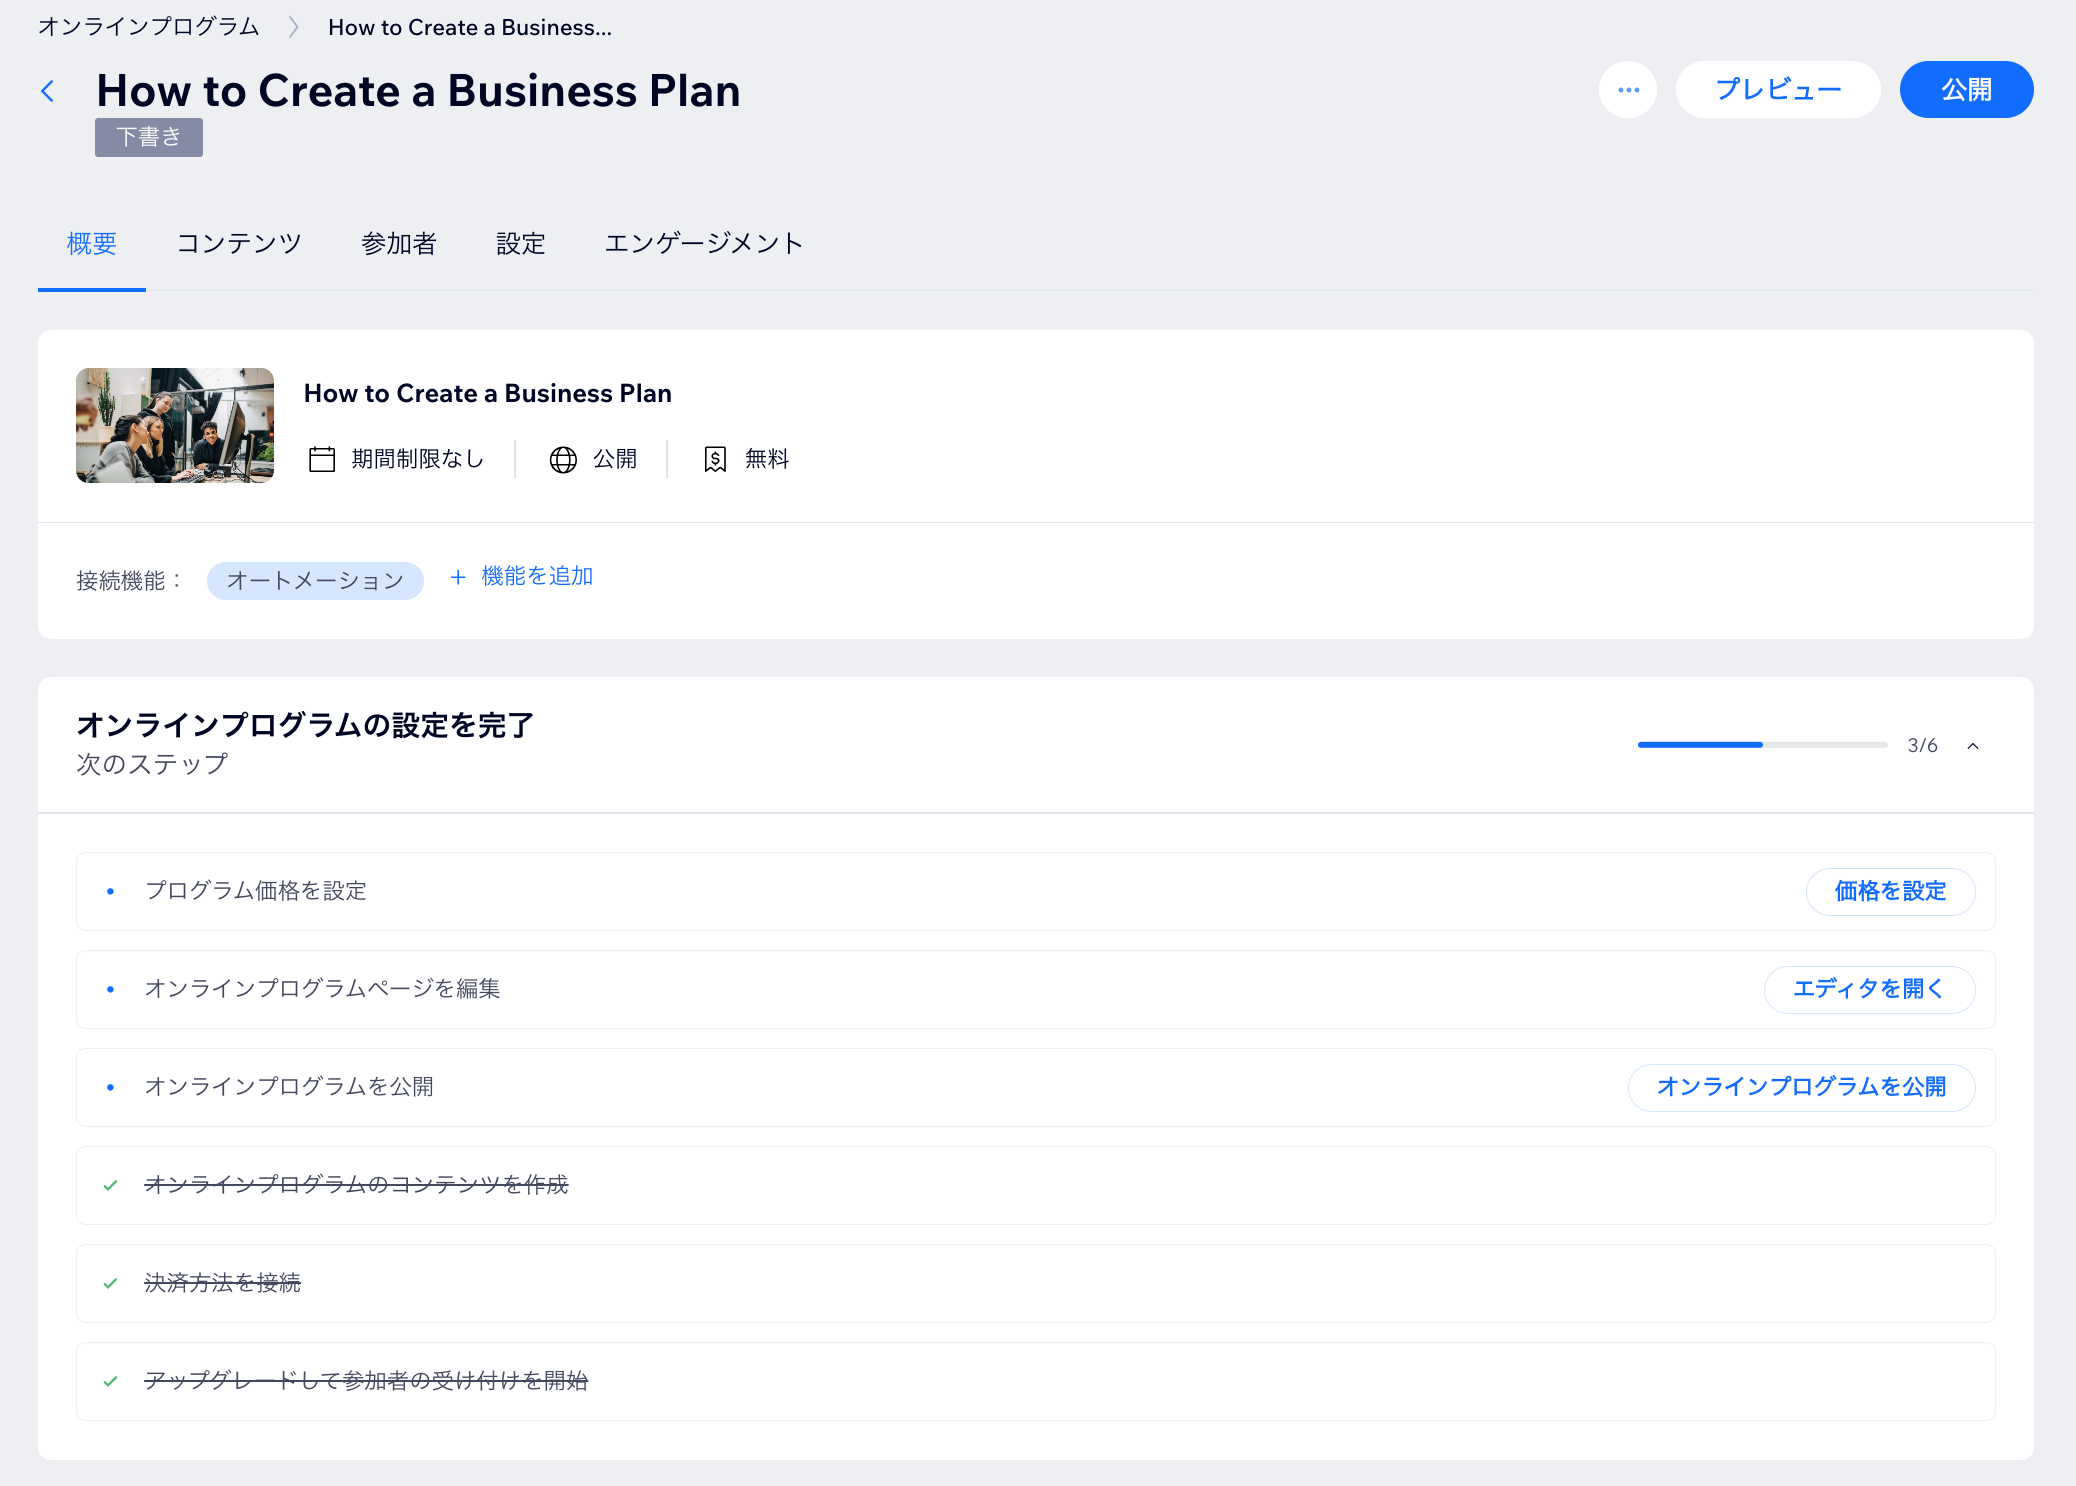Image resolution: width=2076 pixels, height=1486 pixels.
Task: Click the globe icon next to 公開
Action: [563, 459]
